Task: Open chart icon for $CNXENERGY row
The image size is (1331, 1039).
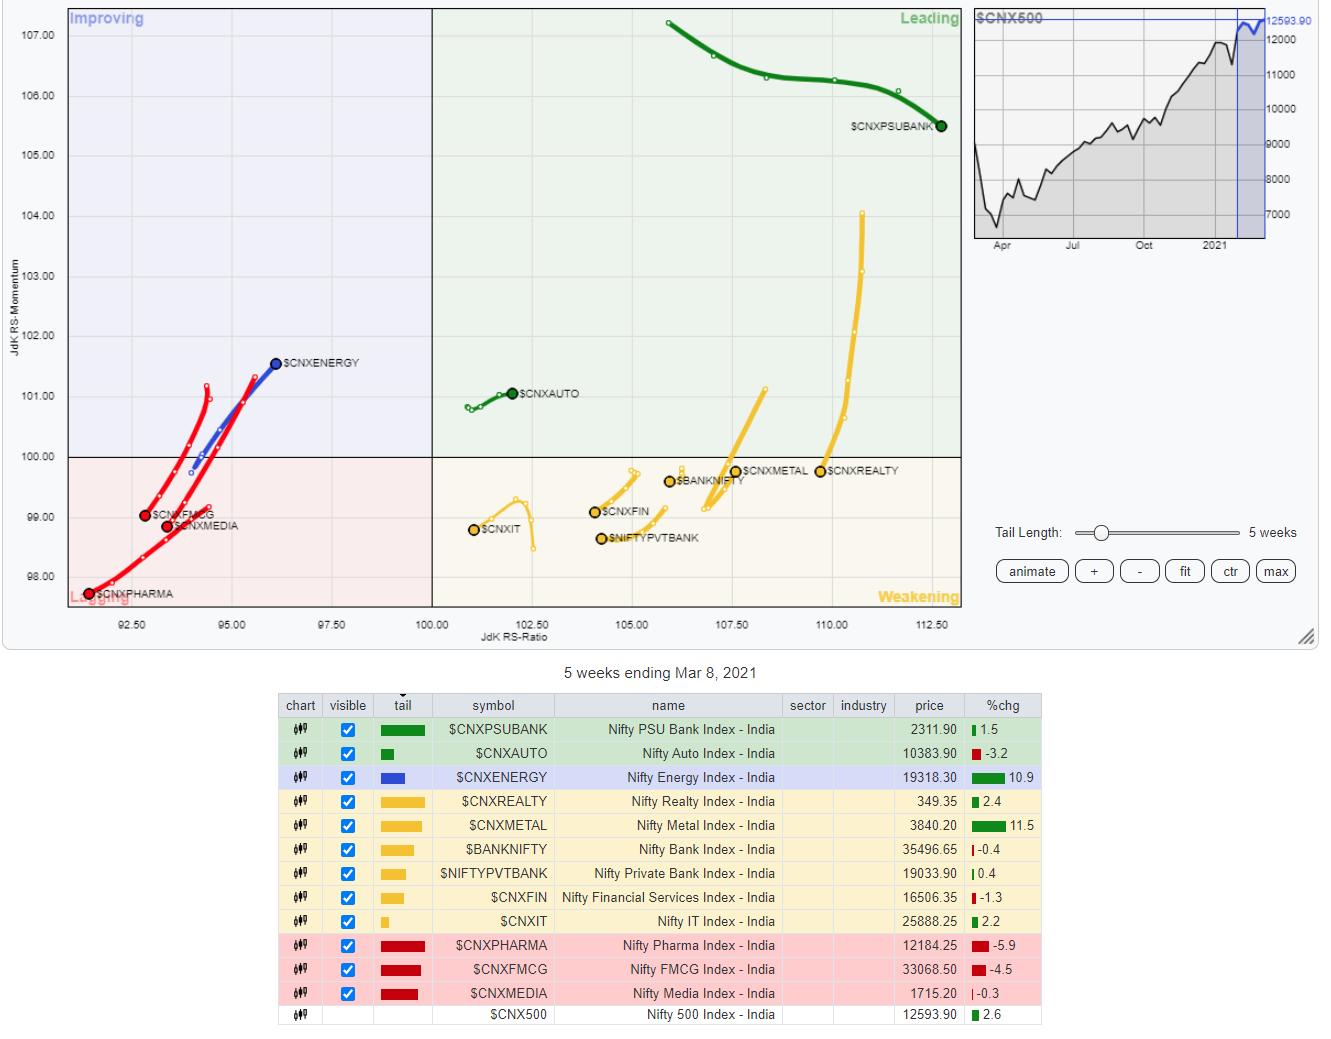Action: [x=300, y=778]
